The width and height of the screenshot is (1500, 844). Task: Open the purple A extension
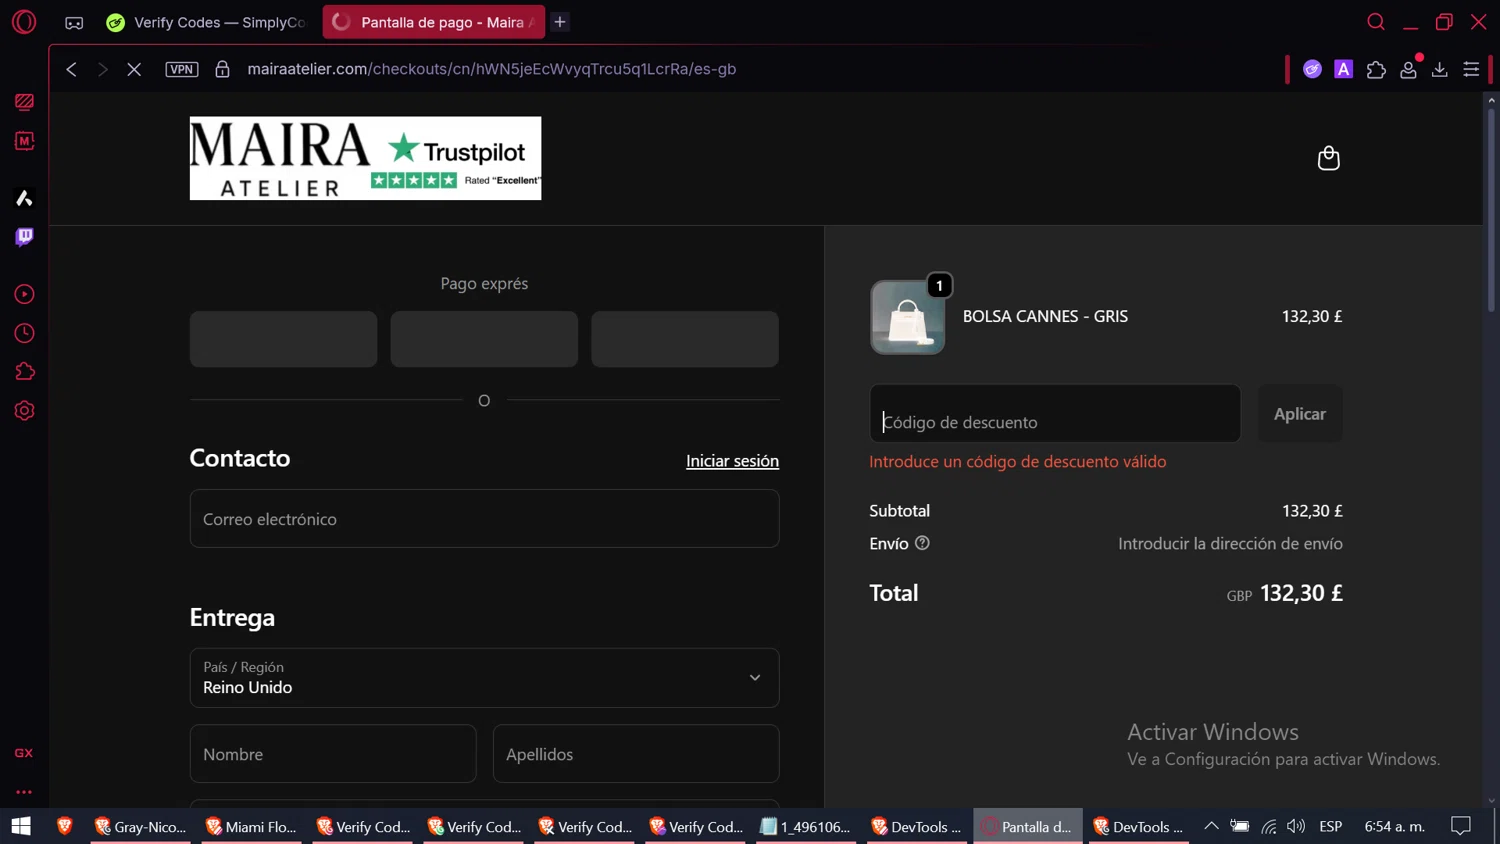tap(1343, 69)
